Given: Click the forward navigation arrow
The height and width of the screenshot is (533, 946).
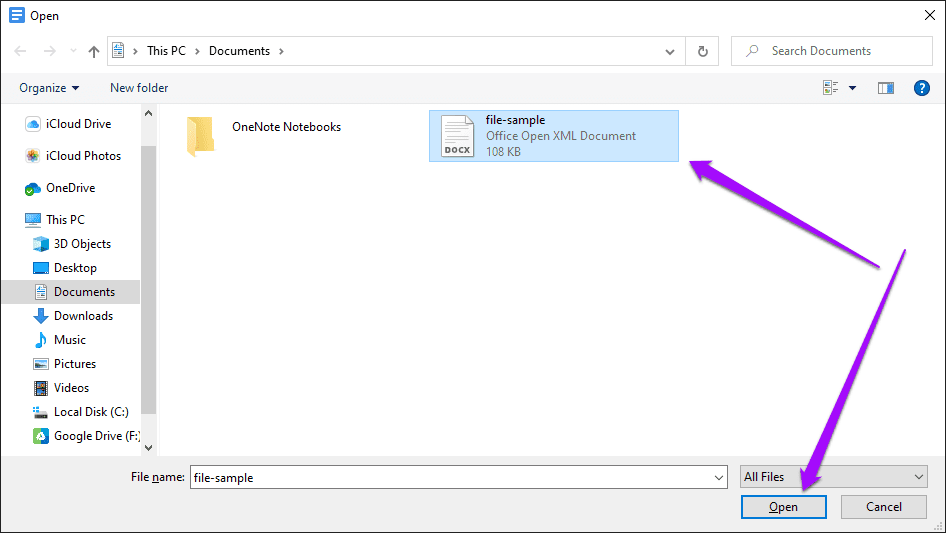Looking at the screenshot, I should [x=49, y=51].
